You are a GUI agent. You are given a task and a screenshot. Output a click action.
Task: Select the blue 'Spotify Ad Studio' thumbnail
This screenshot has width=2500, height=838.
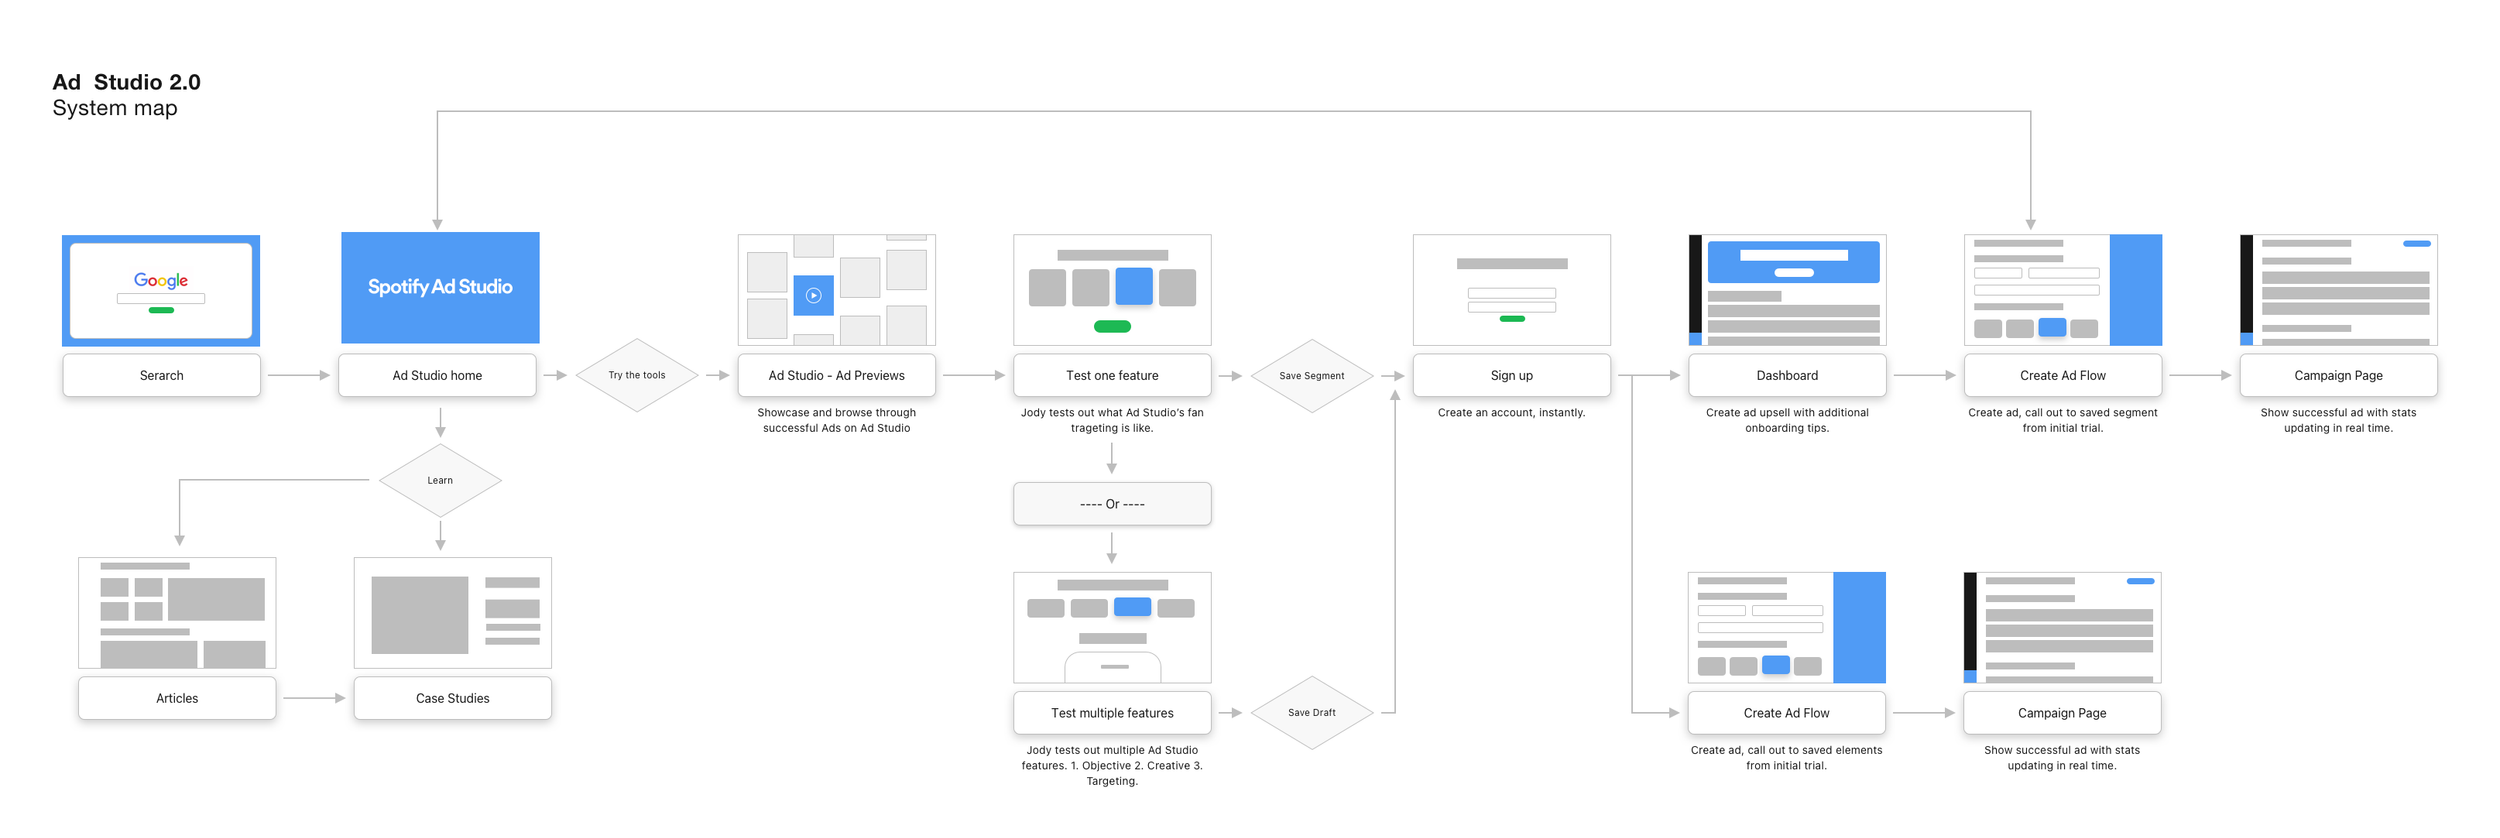[x=440, y=288]
